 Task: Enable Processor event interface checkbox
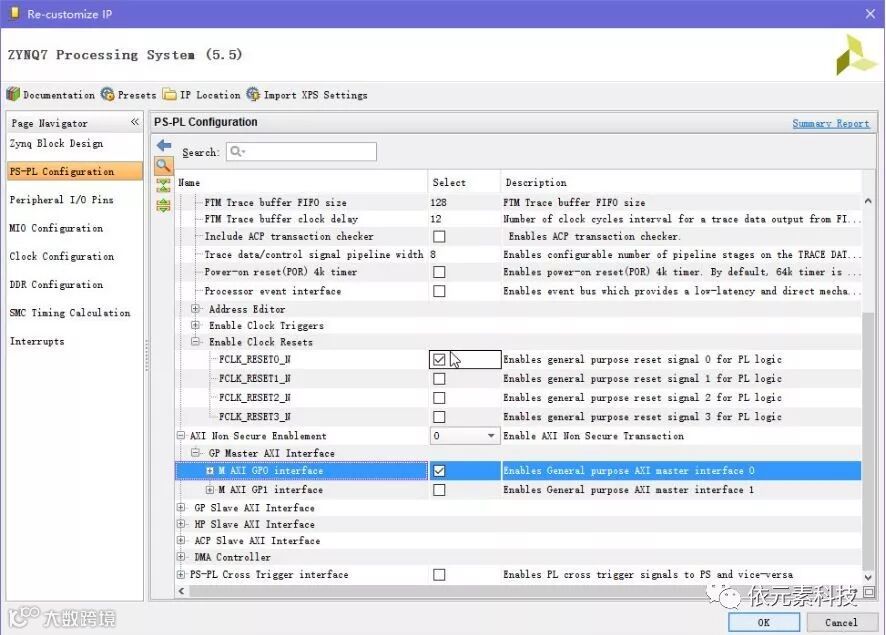pyautogui.click(x=439, y=291)
